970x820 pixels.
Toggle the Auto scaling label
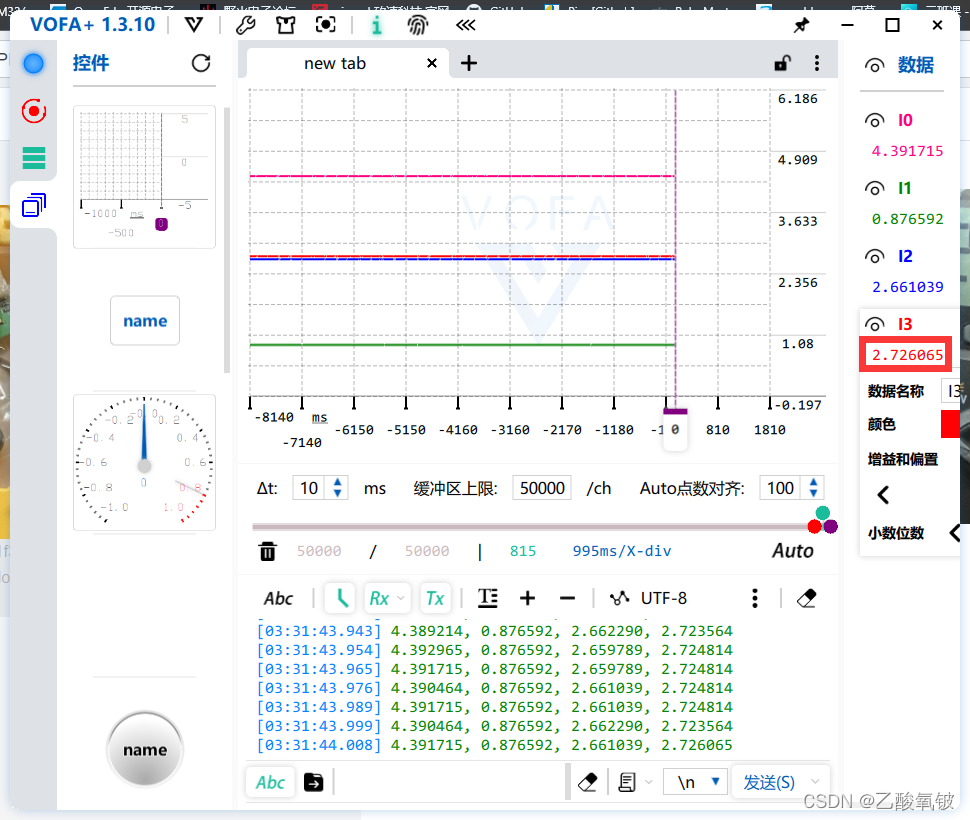pos(792,550)
